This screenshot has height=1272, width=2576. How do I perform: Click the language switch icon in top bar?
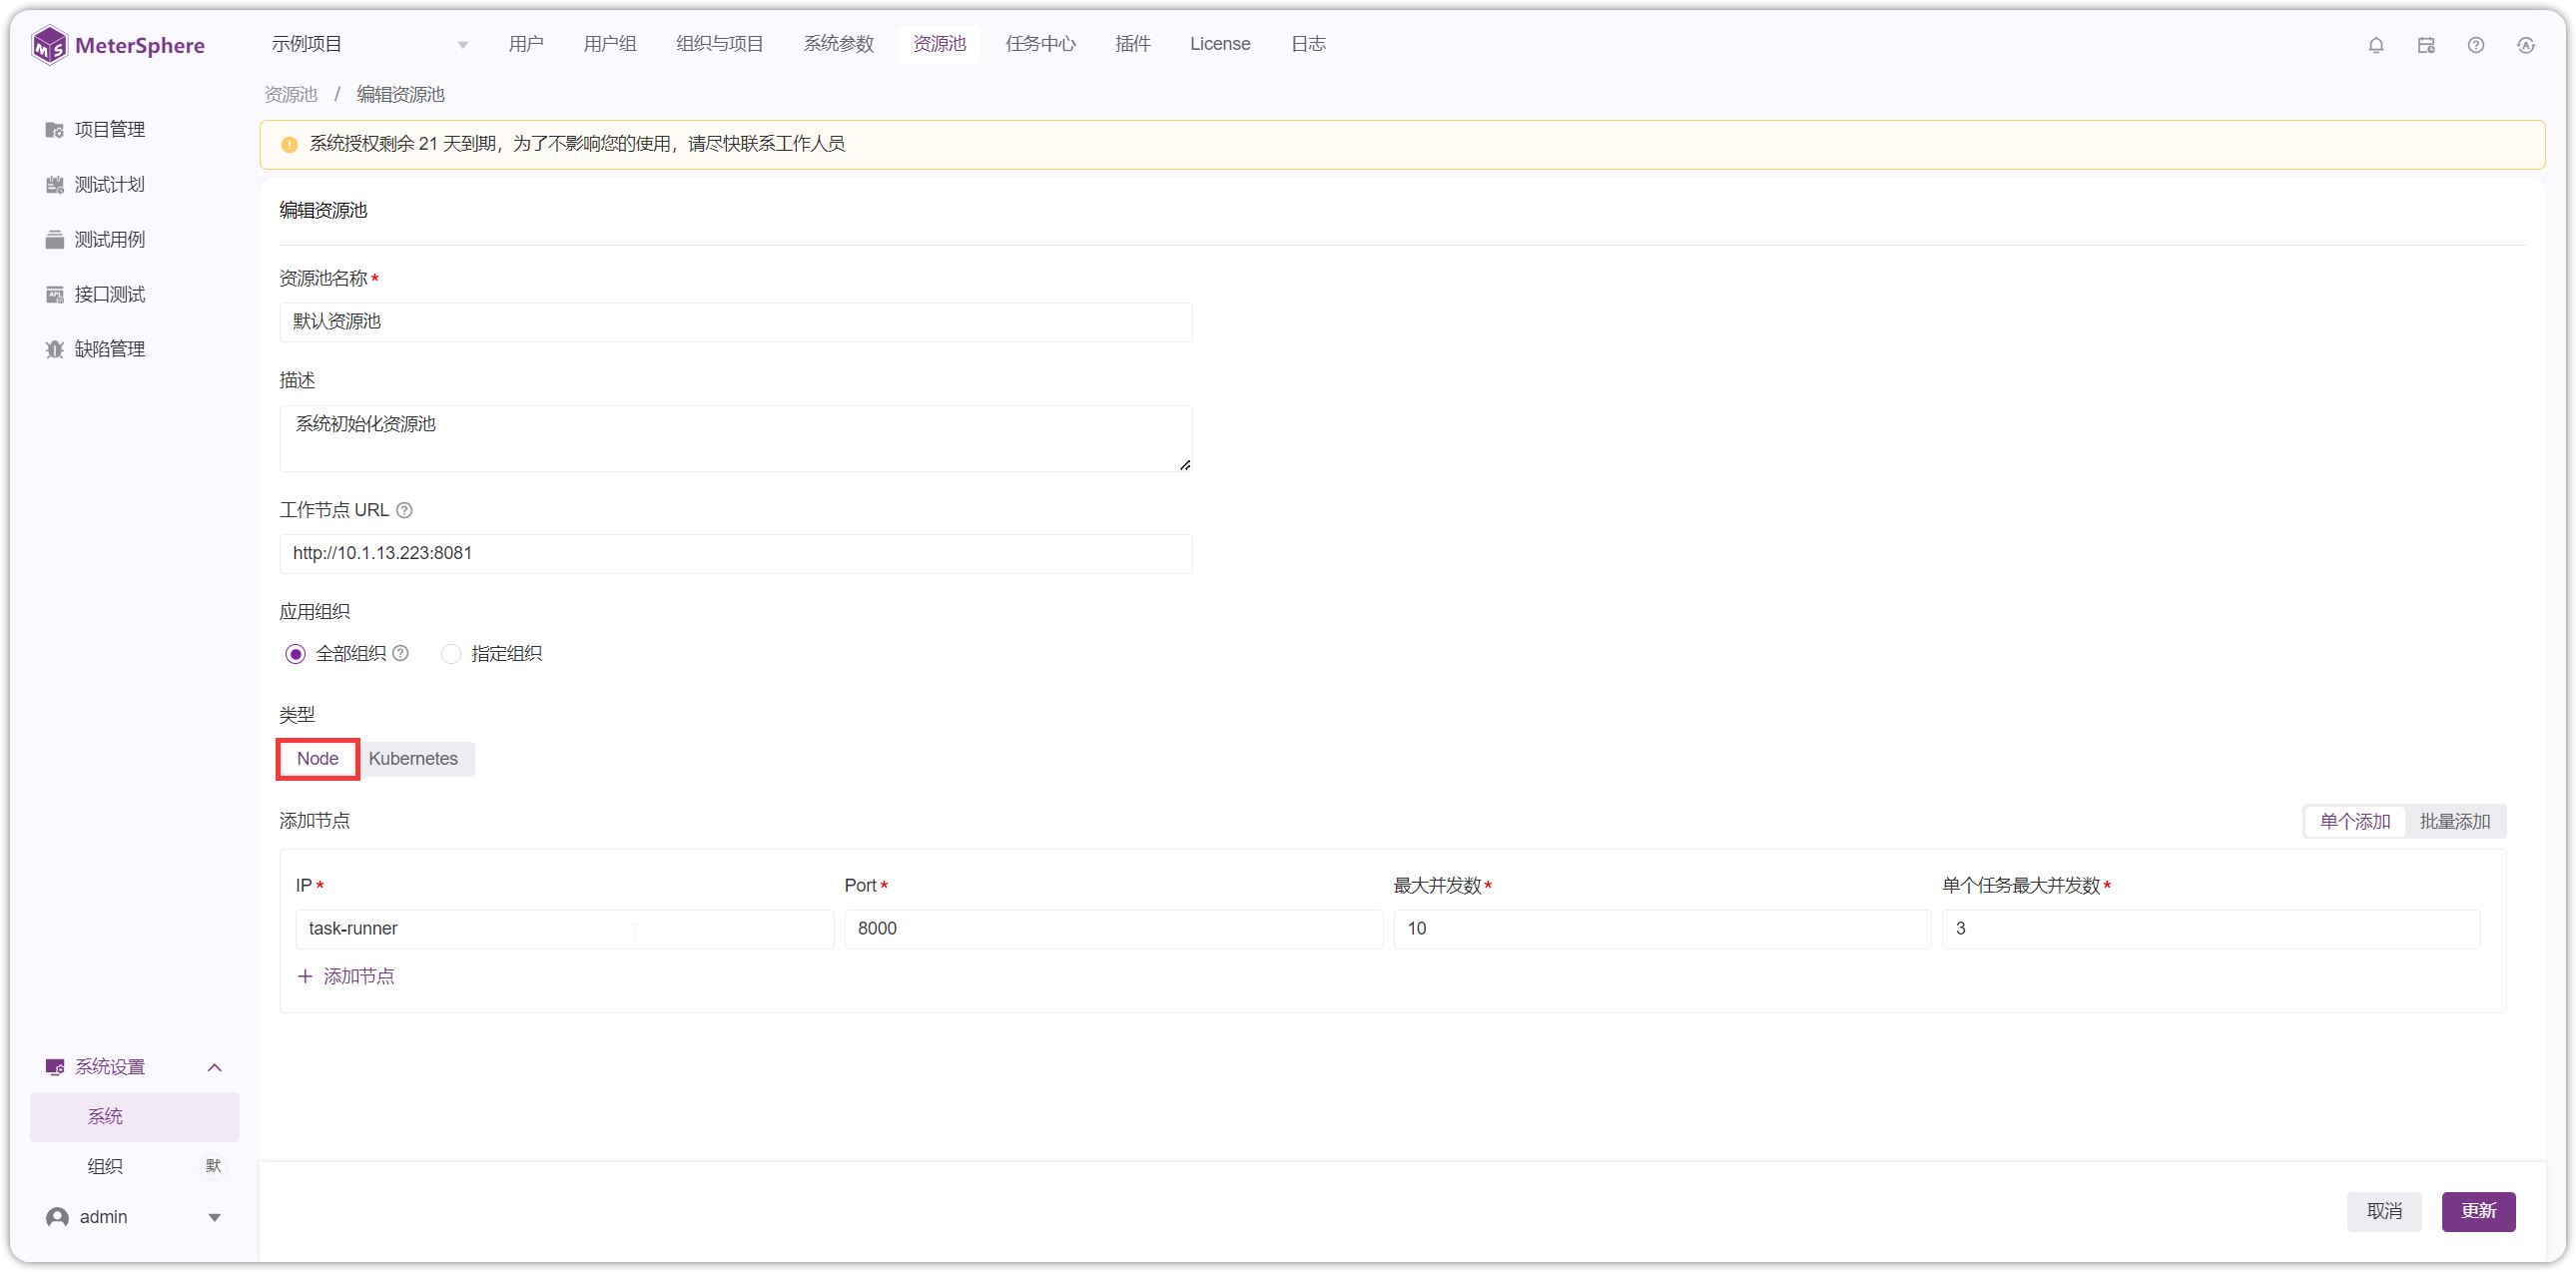tap(2526, 45)
